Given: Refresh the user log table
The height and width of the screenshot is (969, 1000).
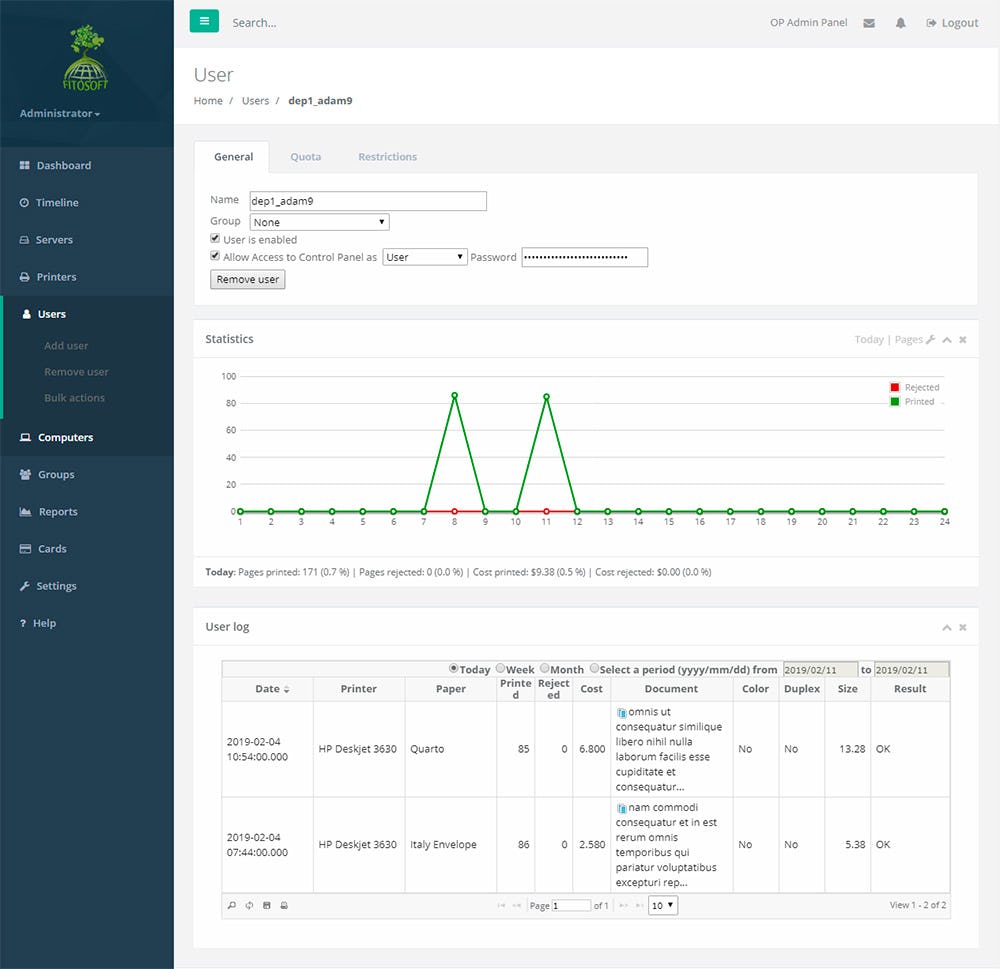Looking at the screenshot, I should point(248,905).
